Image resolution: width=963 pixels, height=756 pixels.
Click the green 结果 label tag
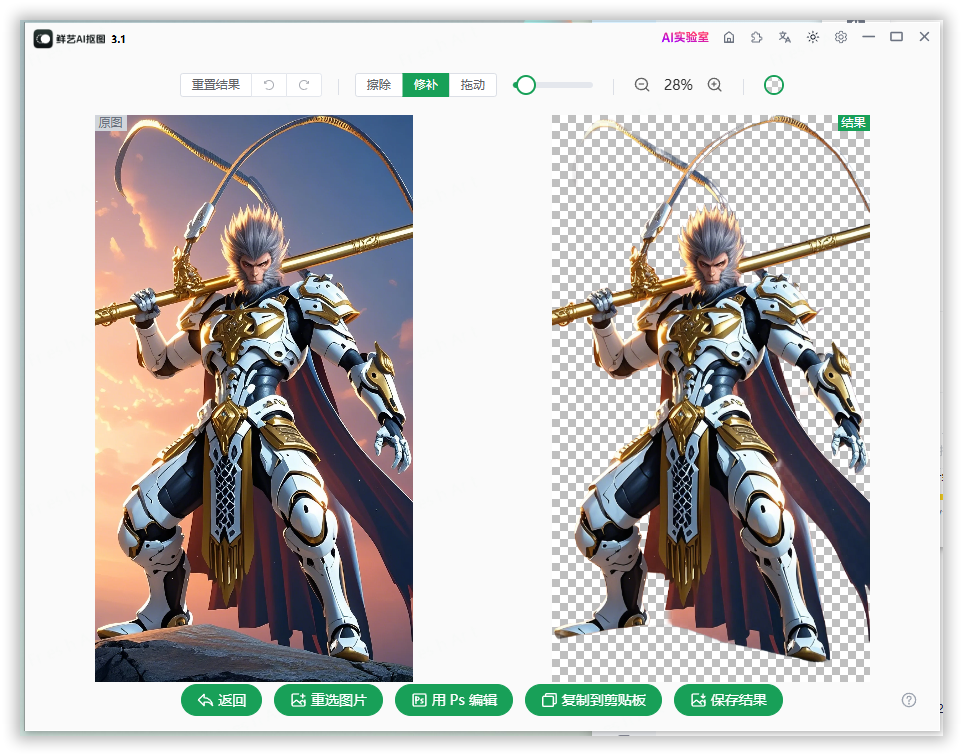point(854,122)
